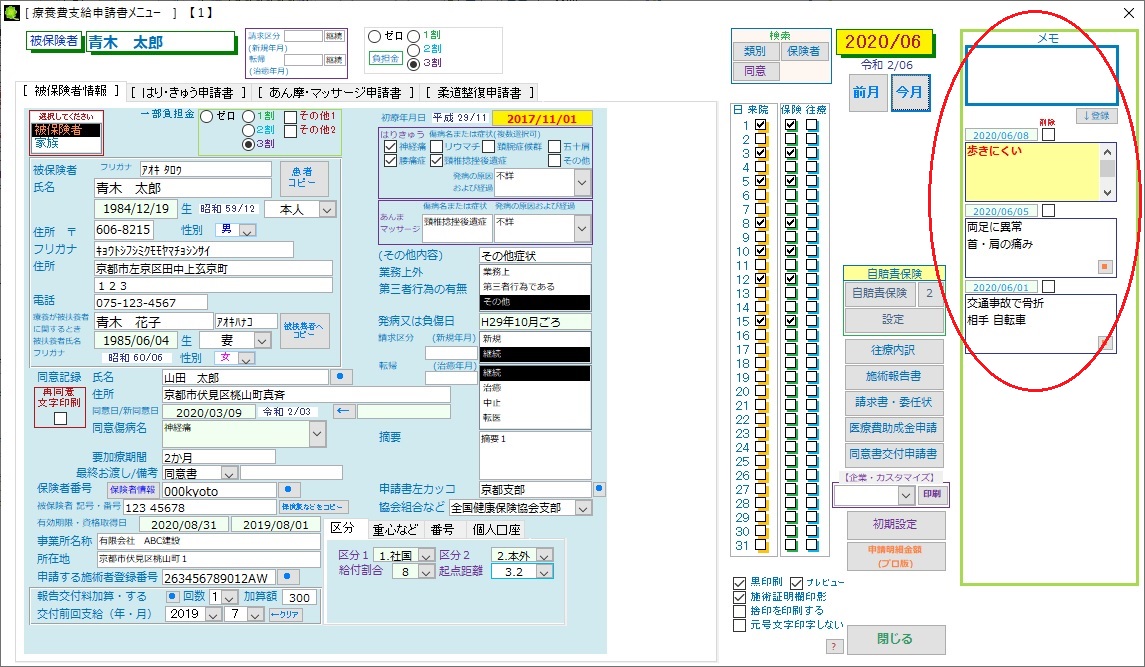Toggle the 五十肩 checkbox
This screenshot has height=667, width=1145.
(554, 146)
